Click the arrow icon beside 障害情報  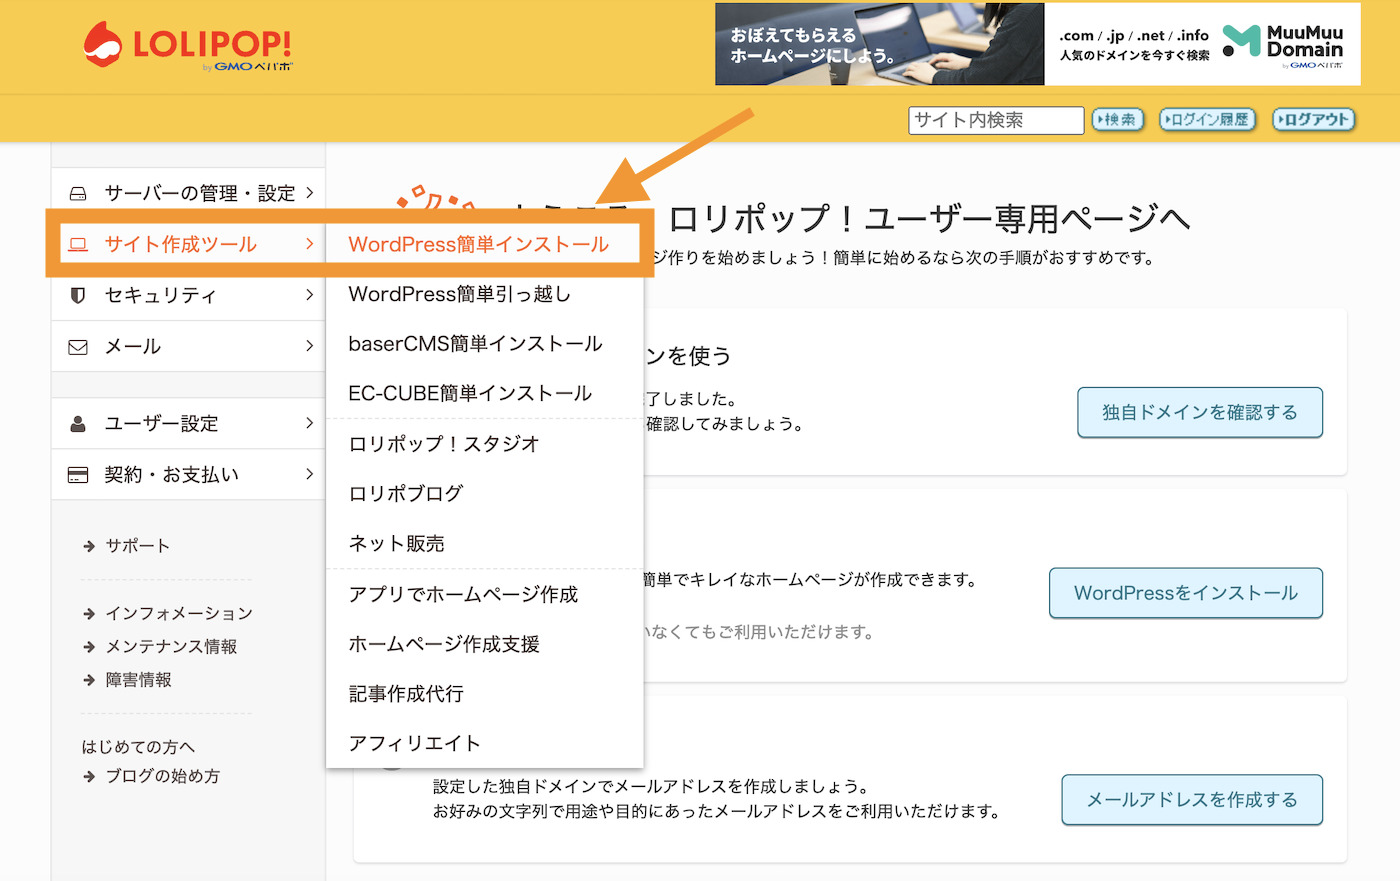(89, 680)
